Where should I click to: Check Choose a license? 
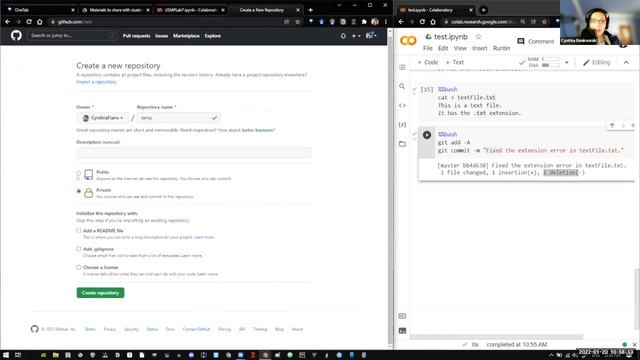click(78, 267)
